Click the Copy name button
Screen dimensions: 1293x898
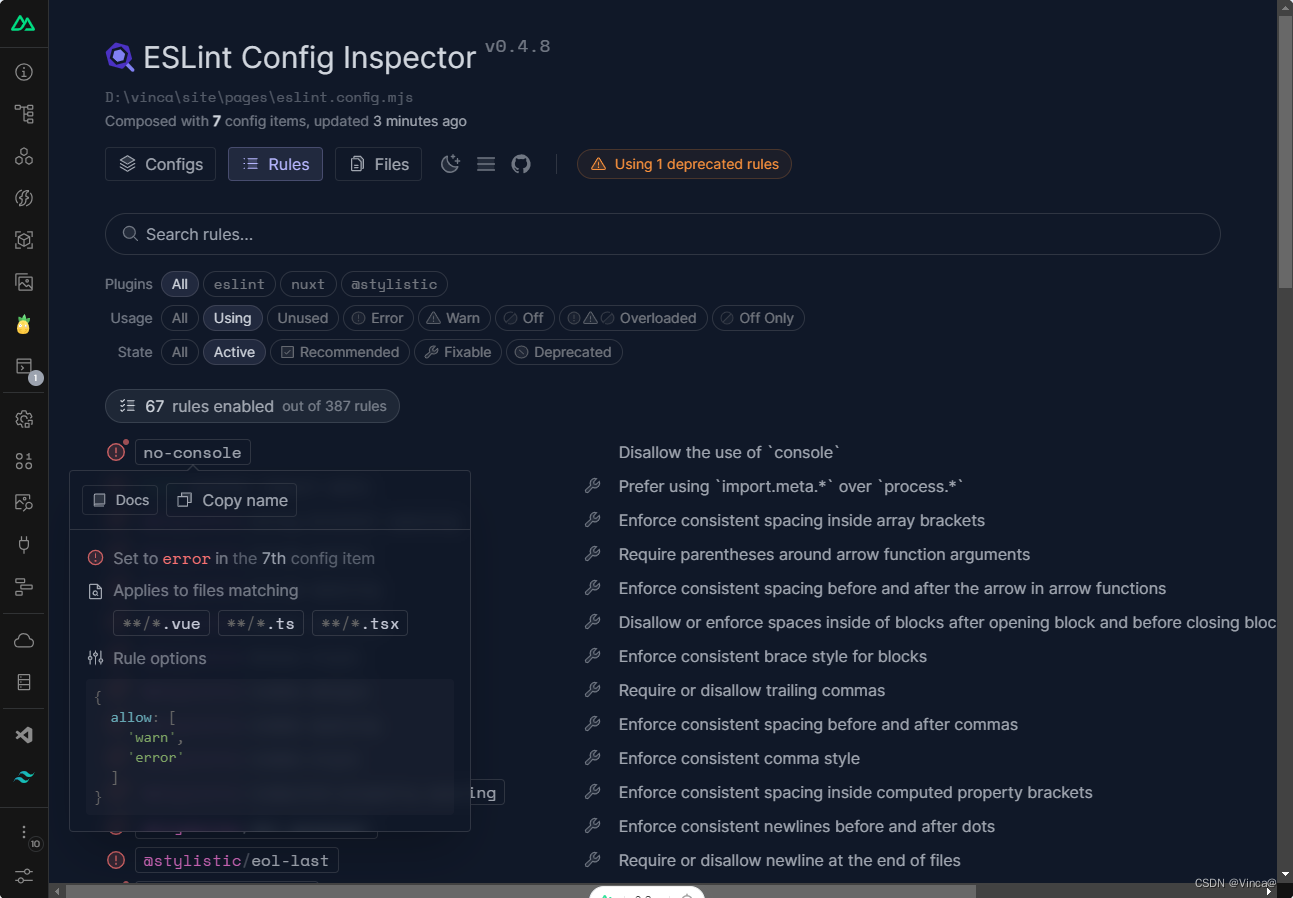point(232,500)
